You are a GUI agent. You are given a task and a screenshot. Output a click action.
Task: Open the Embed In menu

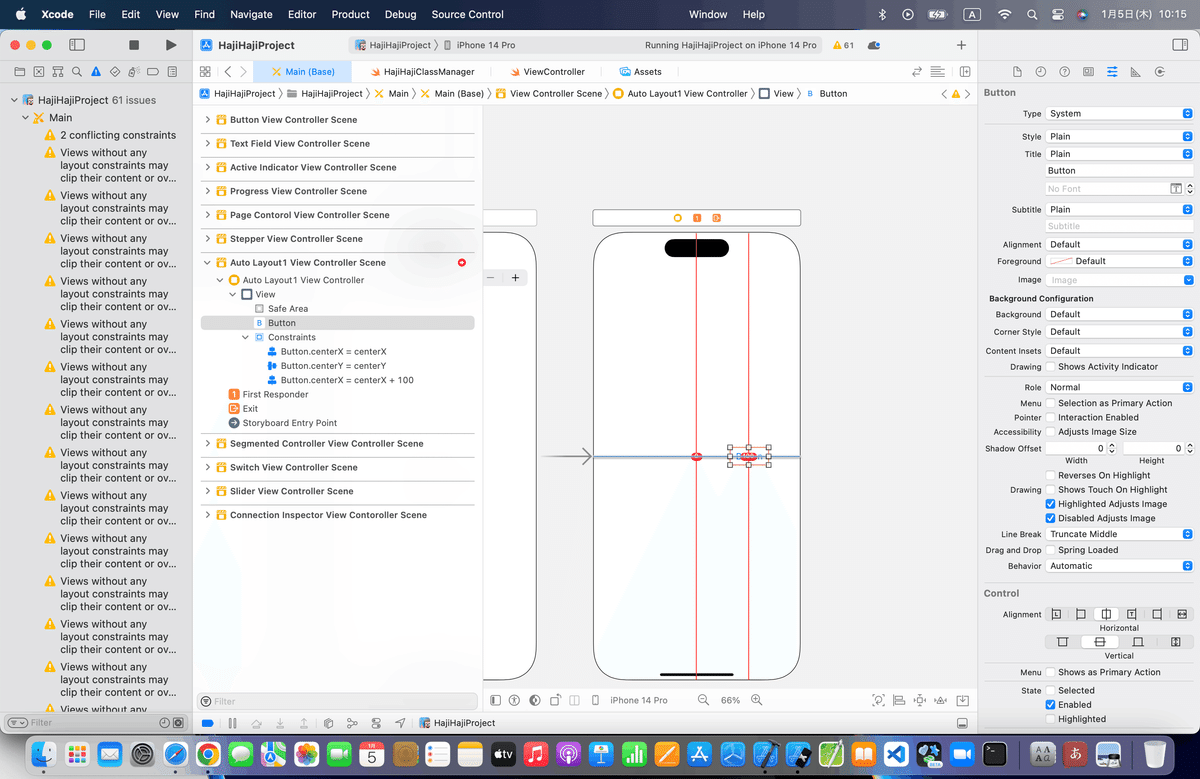tap(962, 700)
